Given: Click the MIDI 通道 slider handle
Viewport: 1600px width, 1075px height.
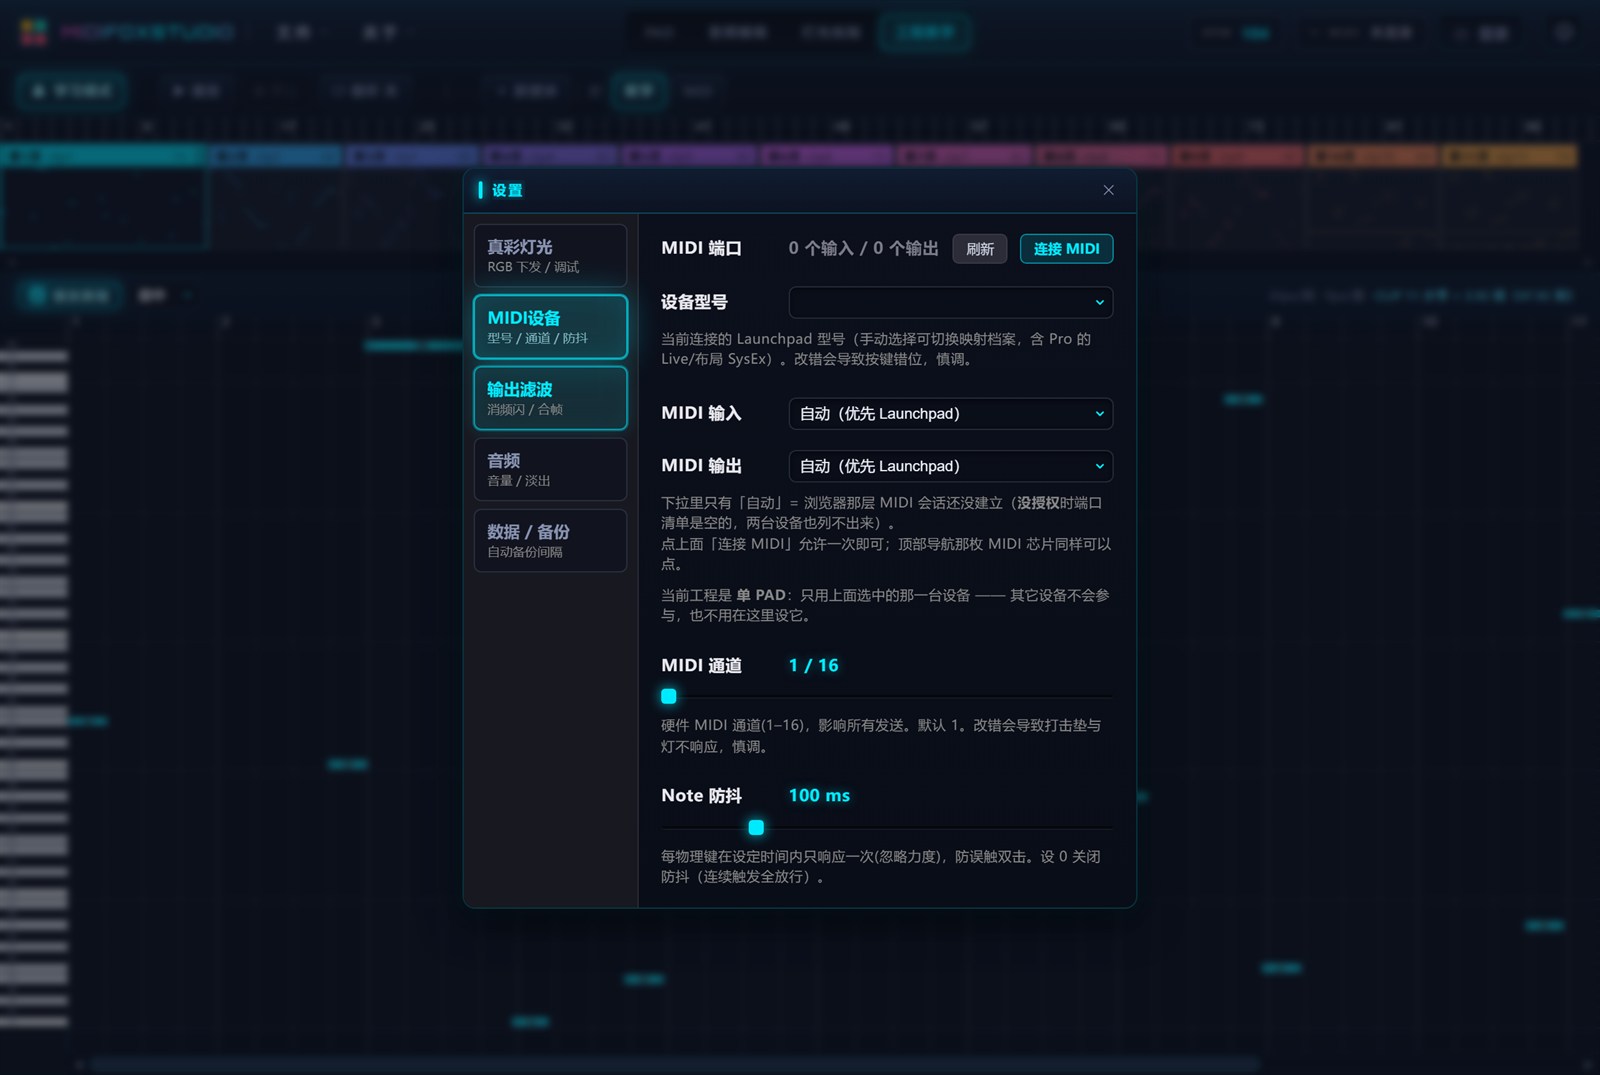Looking at the screenshot, I should (x=669, y=696).
